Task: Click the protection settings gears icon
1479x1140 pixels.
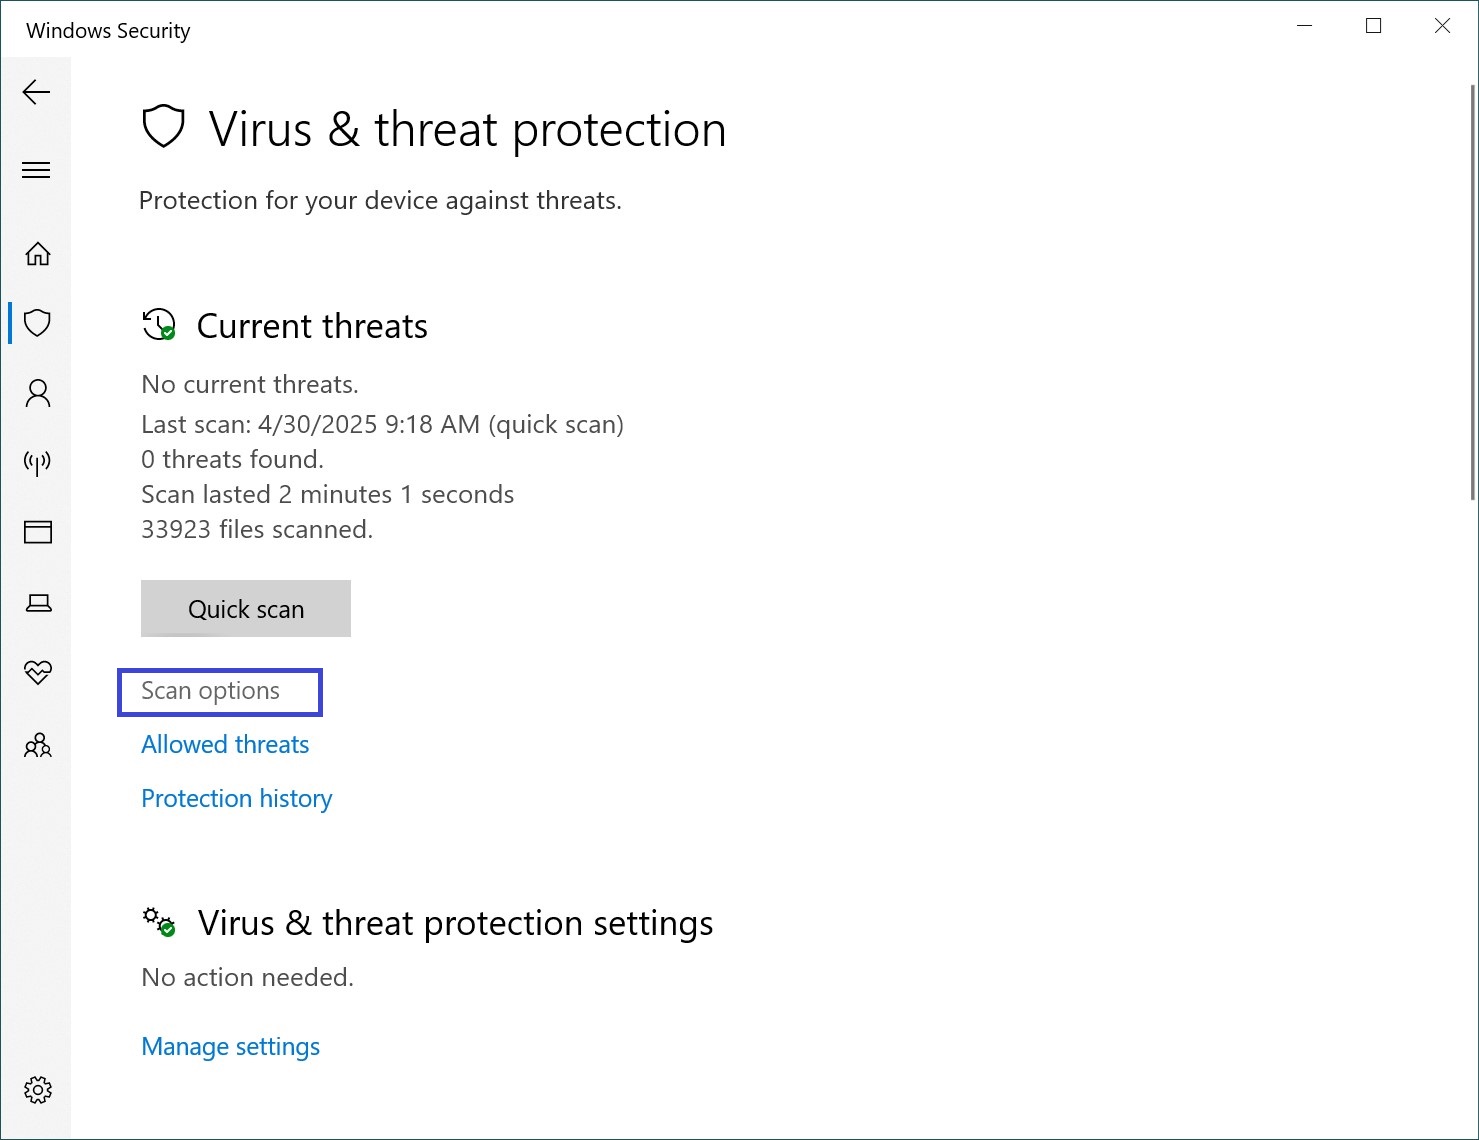Action: click(159, 922)
